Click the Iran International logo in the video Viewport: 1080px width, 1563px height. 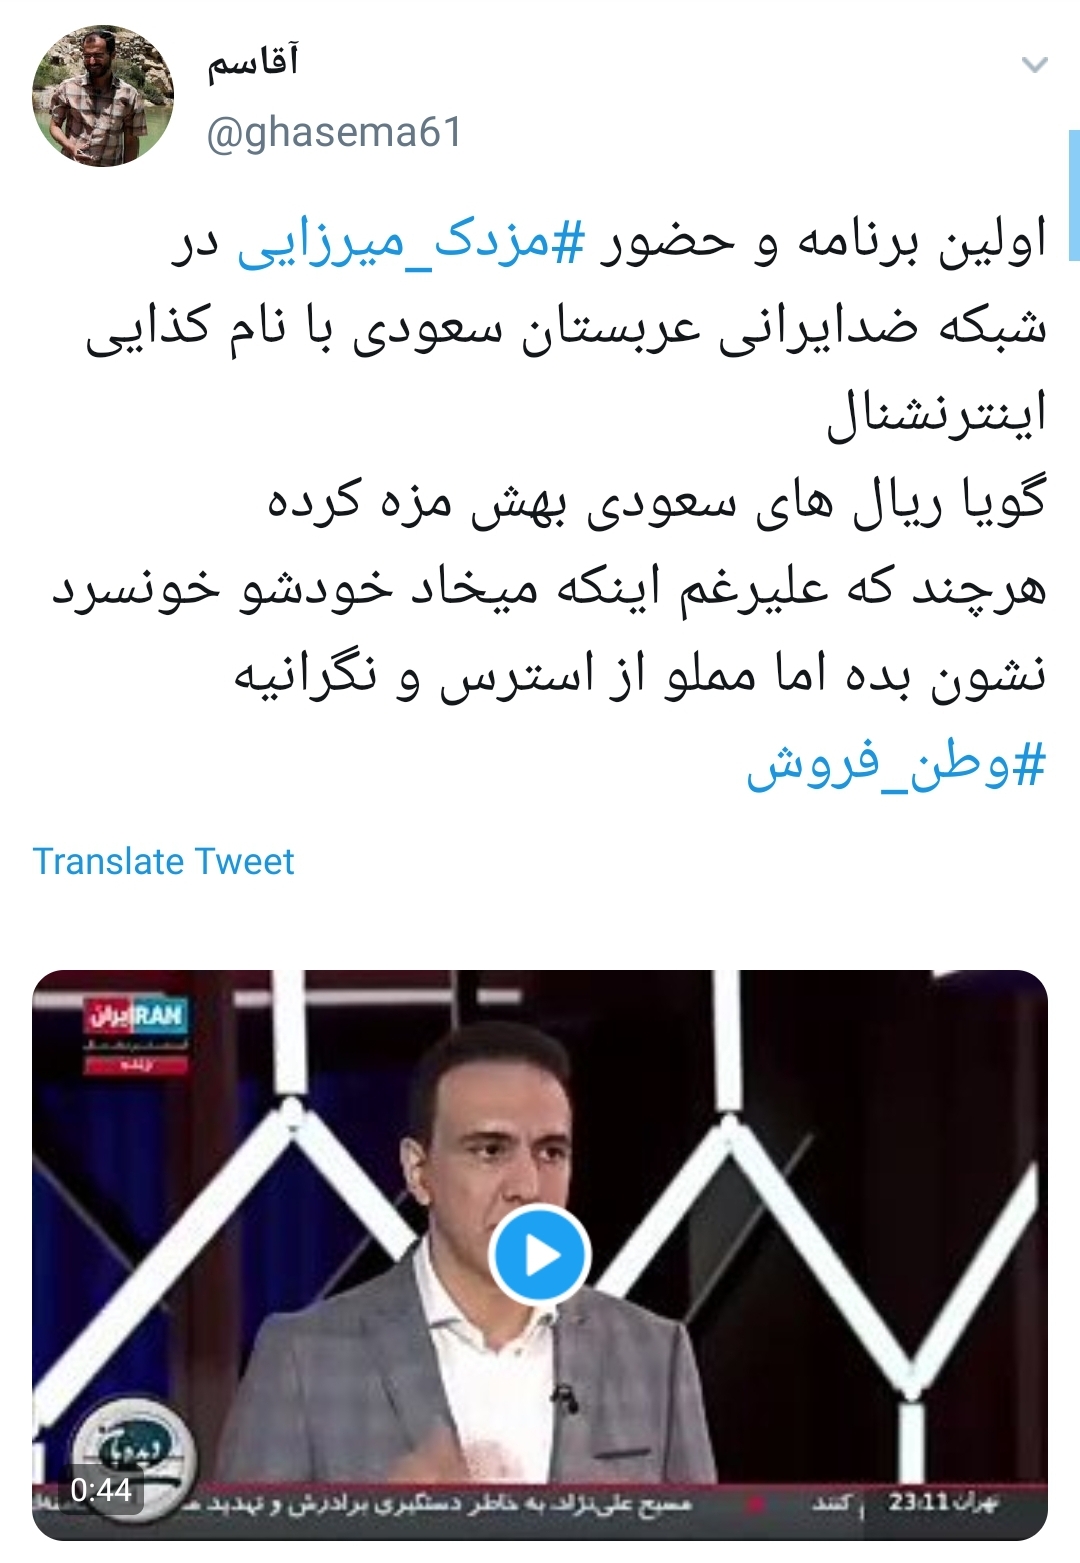tap(137, 1016)
